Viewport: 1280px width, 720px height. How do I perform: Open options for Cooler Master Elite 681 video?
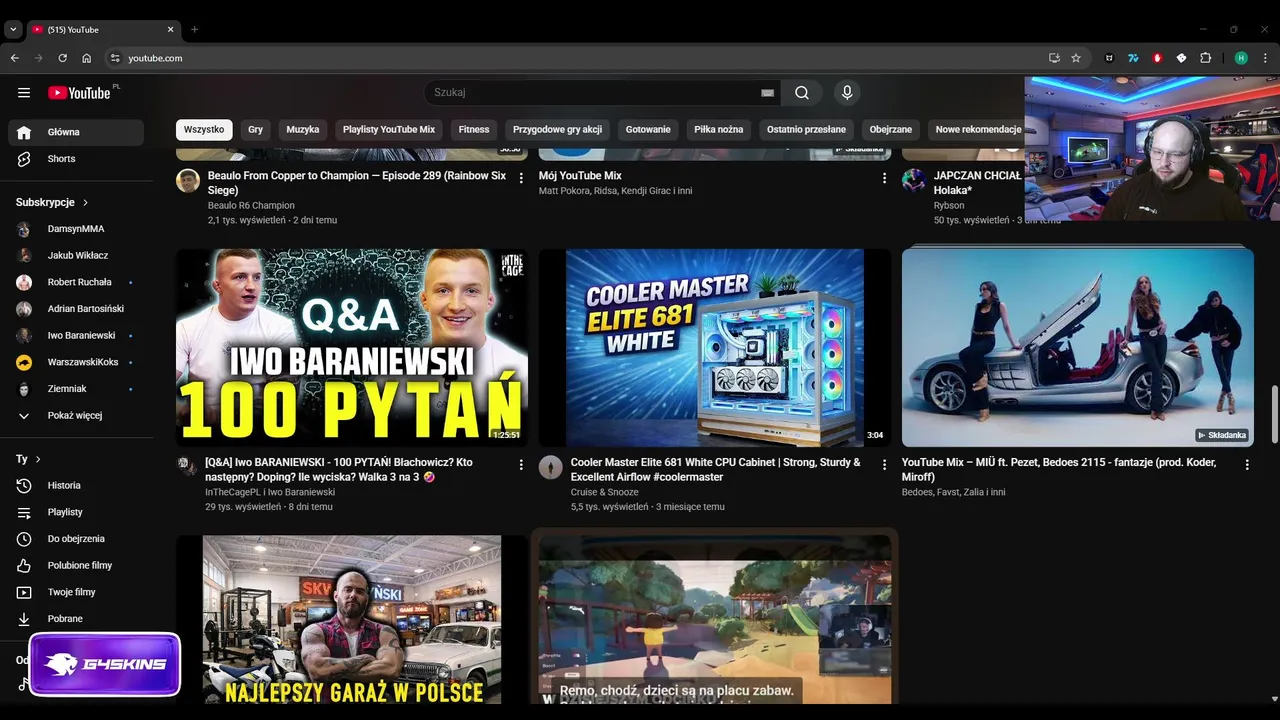point(884,465)
